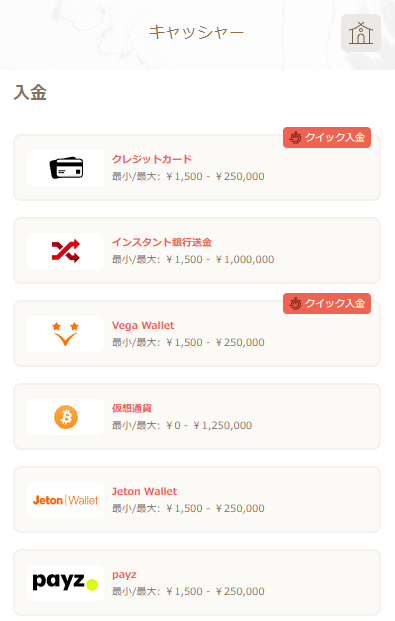The height and width of the screenshot is (621, 395).
Task: Click the 入金 section heading
Action: (30, 93)
